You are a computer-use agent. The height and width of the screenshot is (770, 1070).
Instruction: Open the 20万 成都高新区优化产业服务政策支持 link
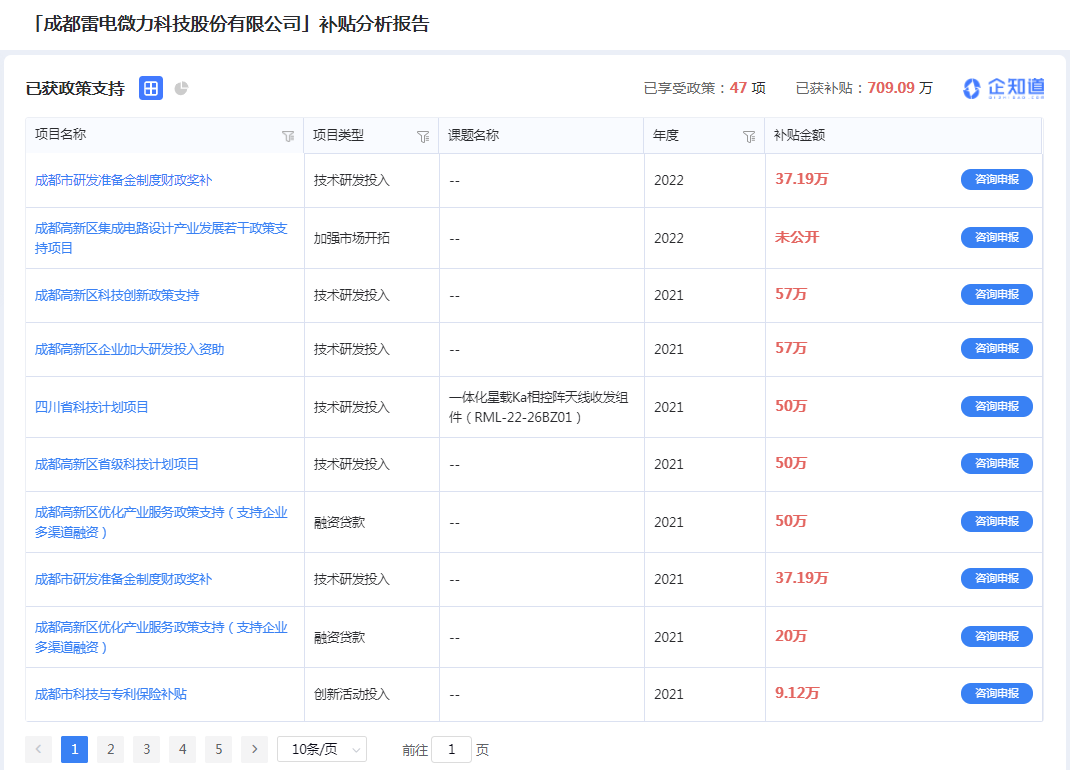[x=161, y=638]
